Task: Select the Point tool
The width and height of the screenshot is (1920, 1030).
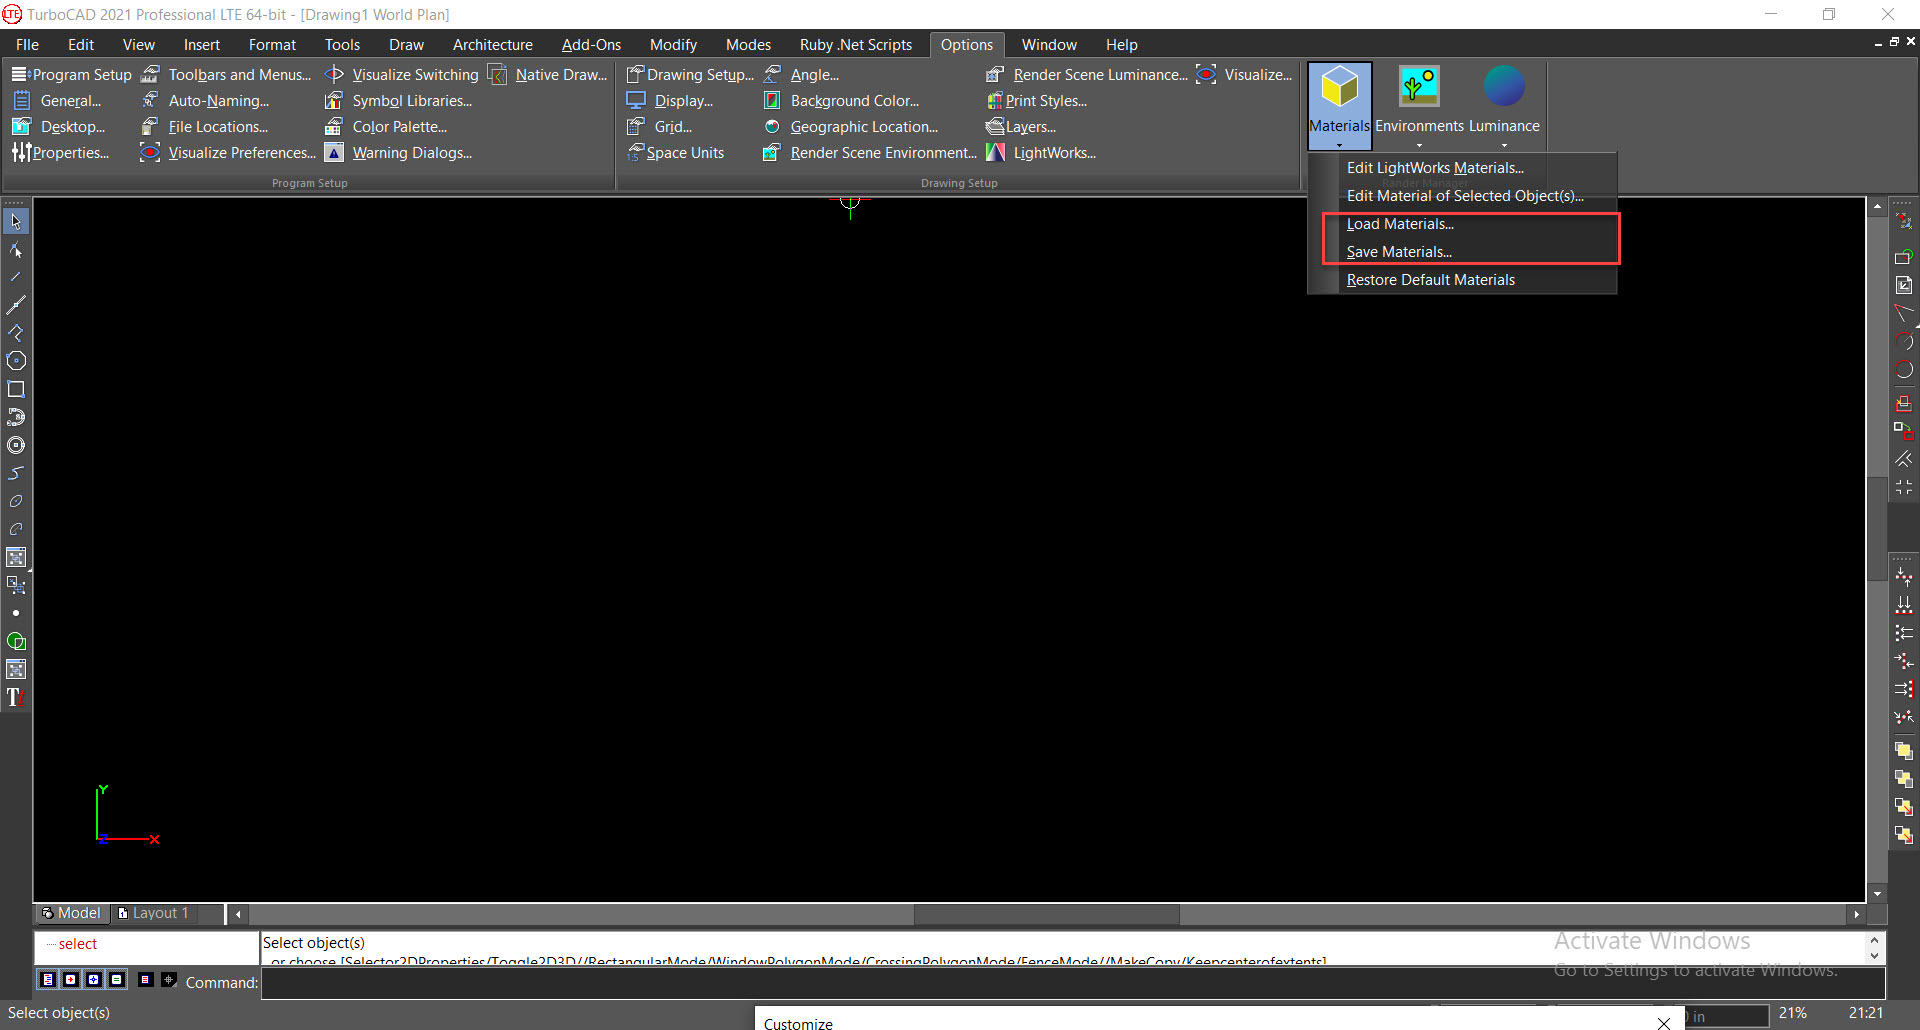Action: click(16, 613)
